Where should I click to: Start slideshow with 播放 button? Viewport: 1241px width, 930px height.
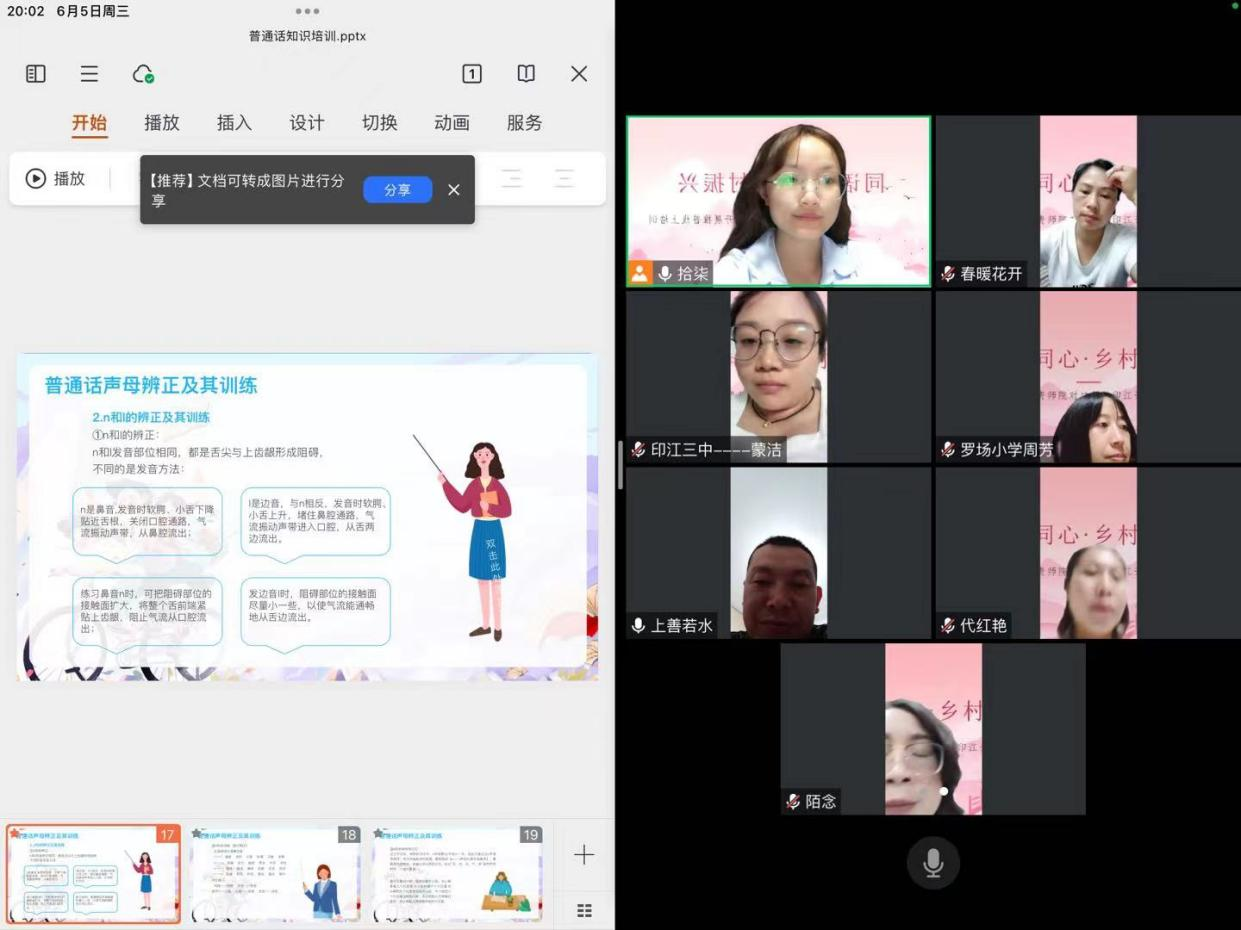[x=56, y=179]
